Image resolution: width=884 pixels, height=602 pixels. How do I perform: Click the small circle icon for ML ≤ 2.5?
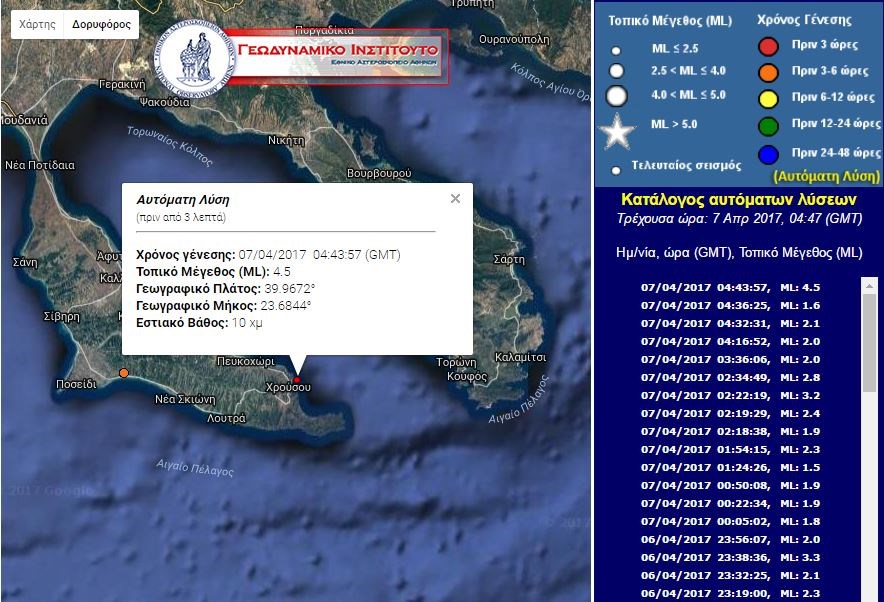pyautogui.click(x=616, y=50)
